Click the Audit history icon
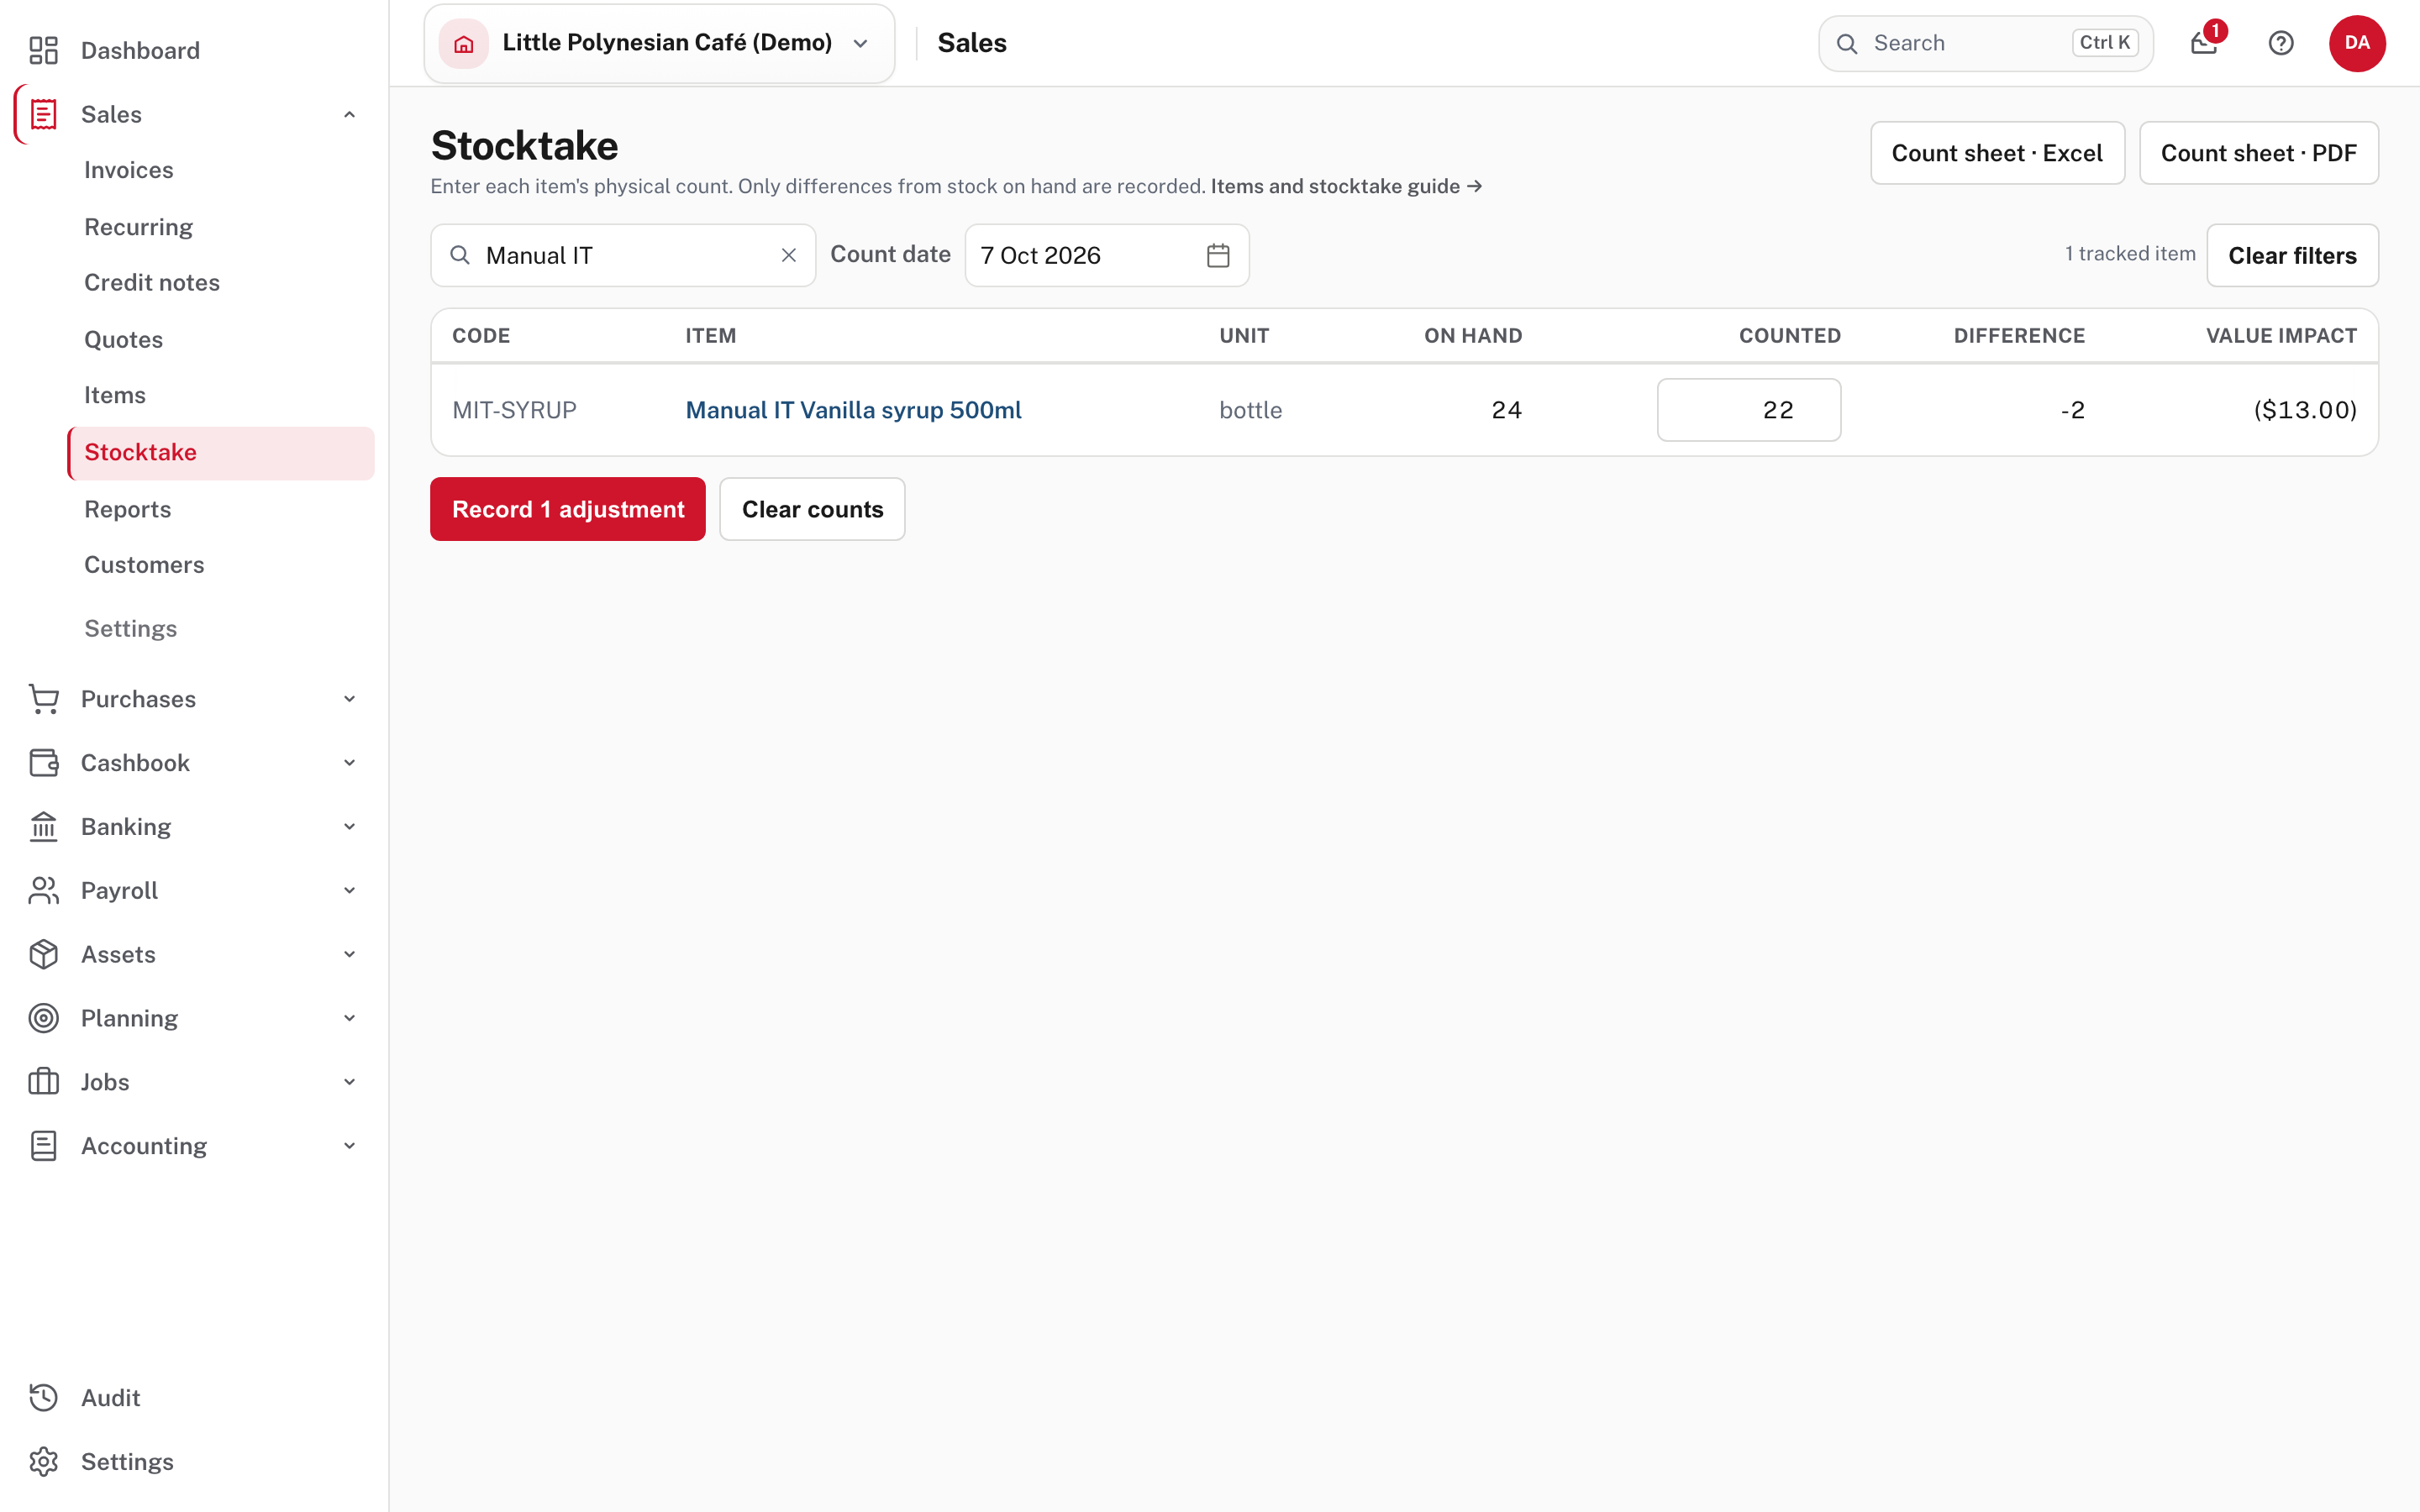The width and height of the screenshot is (2420, 1512). 44,1397
